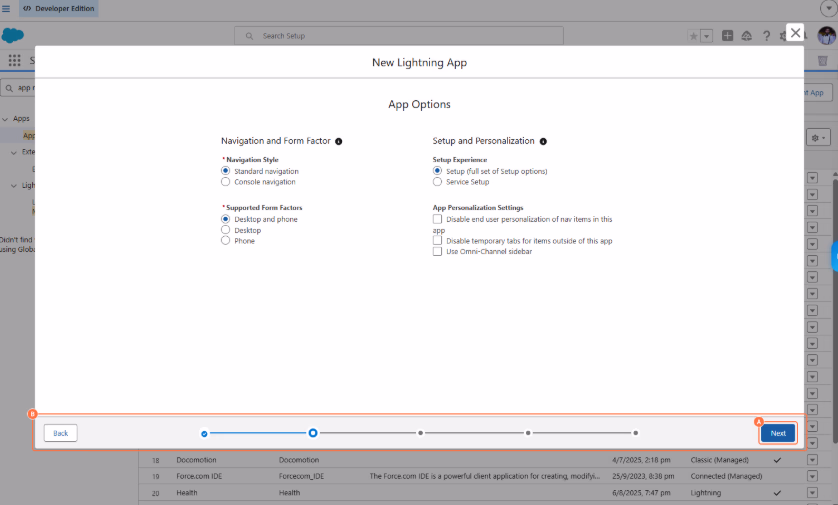Viewport: 838px width, 505px height.
Task: Open the Help question mark icon
Action: 766,36
